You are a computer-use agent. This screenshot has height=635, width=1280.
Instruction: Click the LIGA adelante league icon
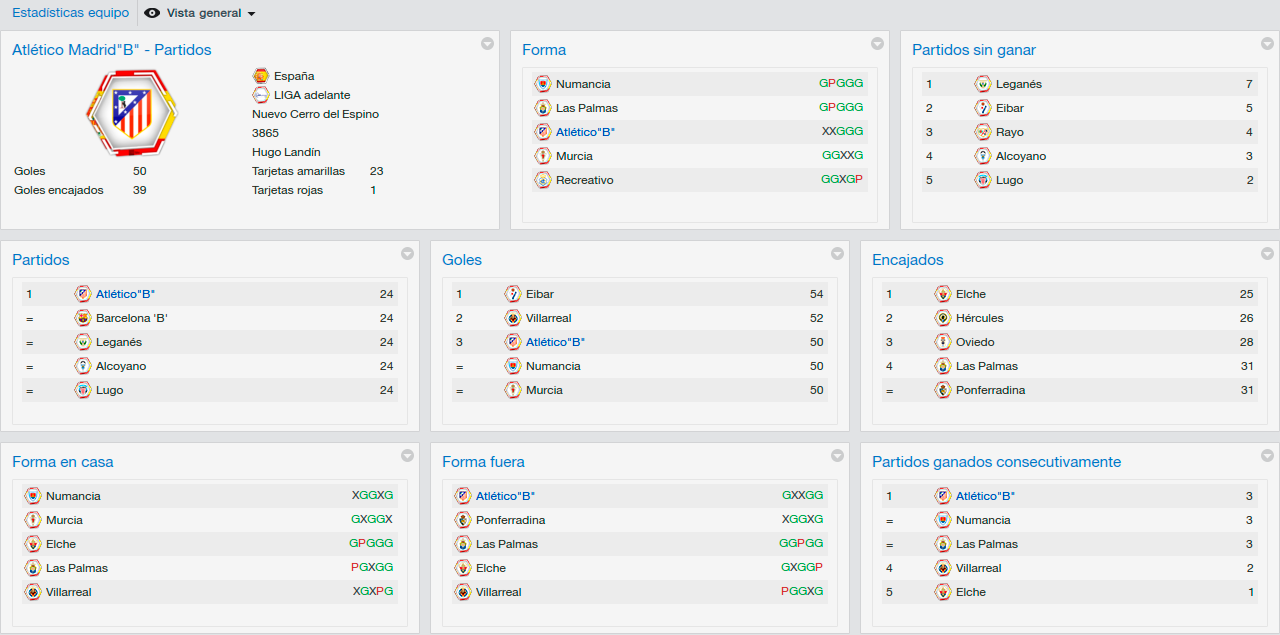[261, 95]
